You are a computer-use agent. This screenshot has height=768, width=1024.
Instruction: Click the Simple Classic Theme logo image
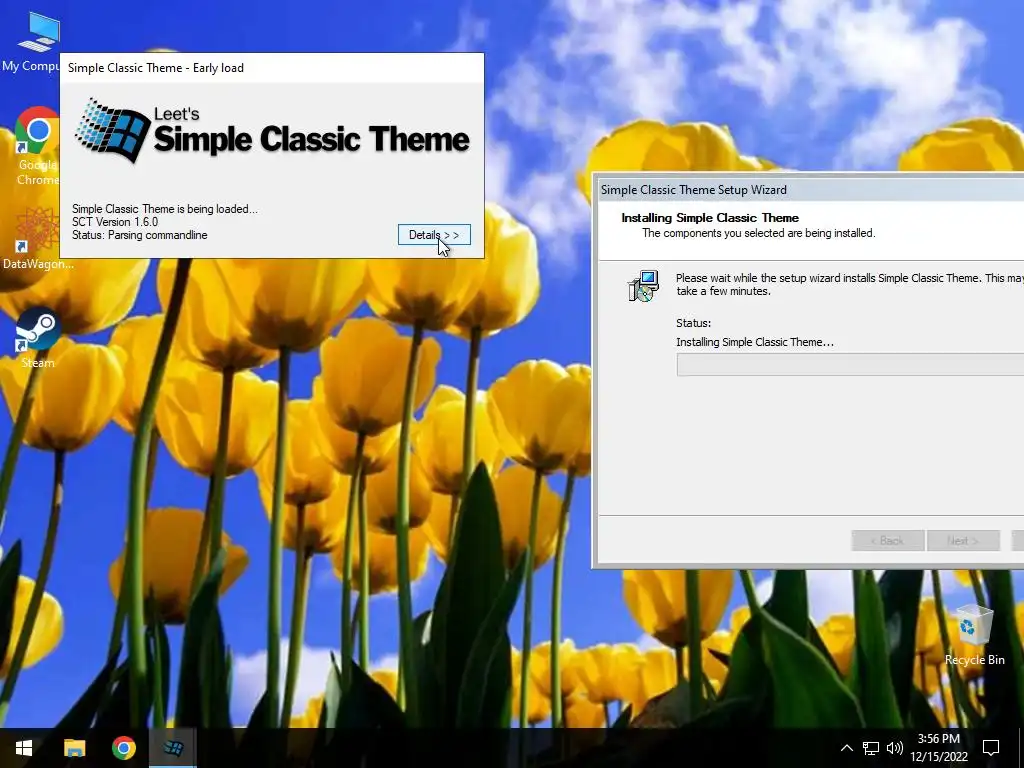click(272, 131)
